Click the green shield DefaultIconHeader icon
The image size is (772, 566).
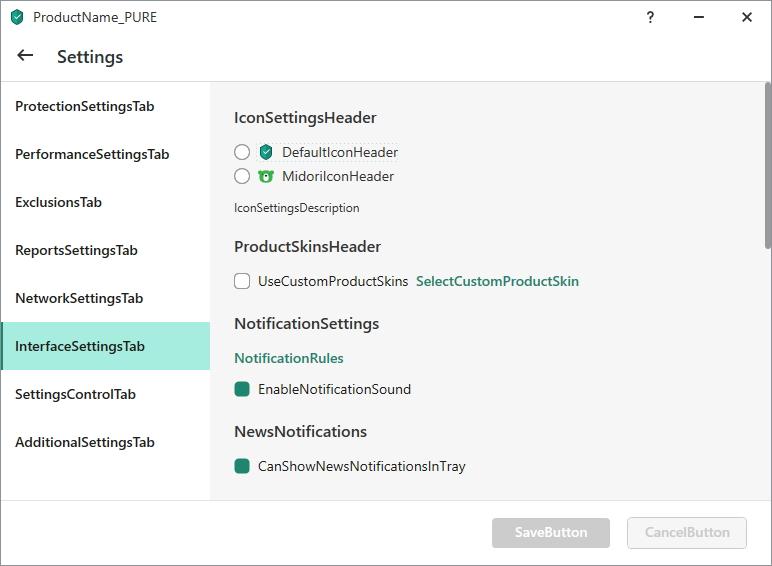coord(266,152)
